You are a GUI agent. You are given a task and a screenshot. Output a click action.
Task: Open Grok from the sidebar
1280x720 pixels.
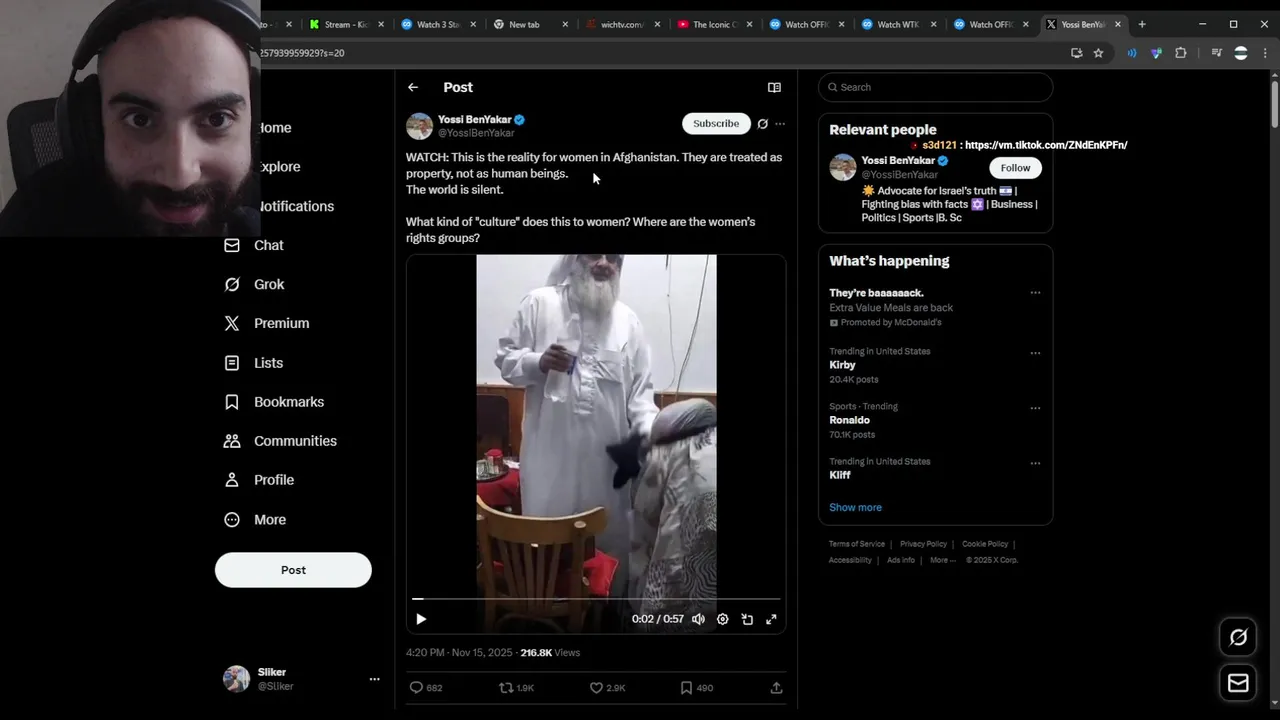click(x=255, y=284)
